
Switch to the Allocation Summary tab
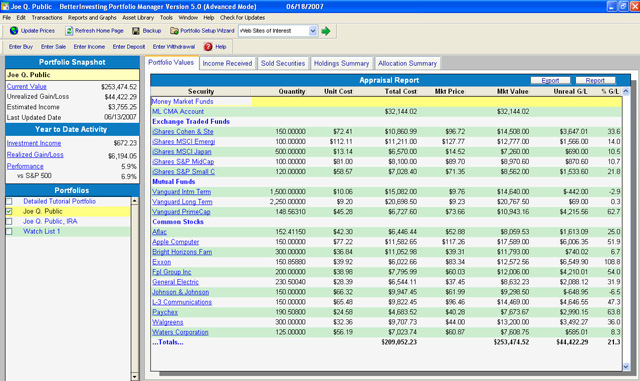407,63
